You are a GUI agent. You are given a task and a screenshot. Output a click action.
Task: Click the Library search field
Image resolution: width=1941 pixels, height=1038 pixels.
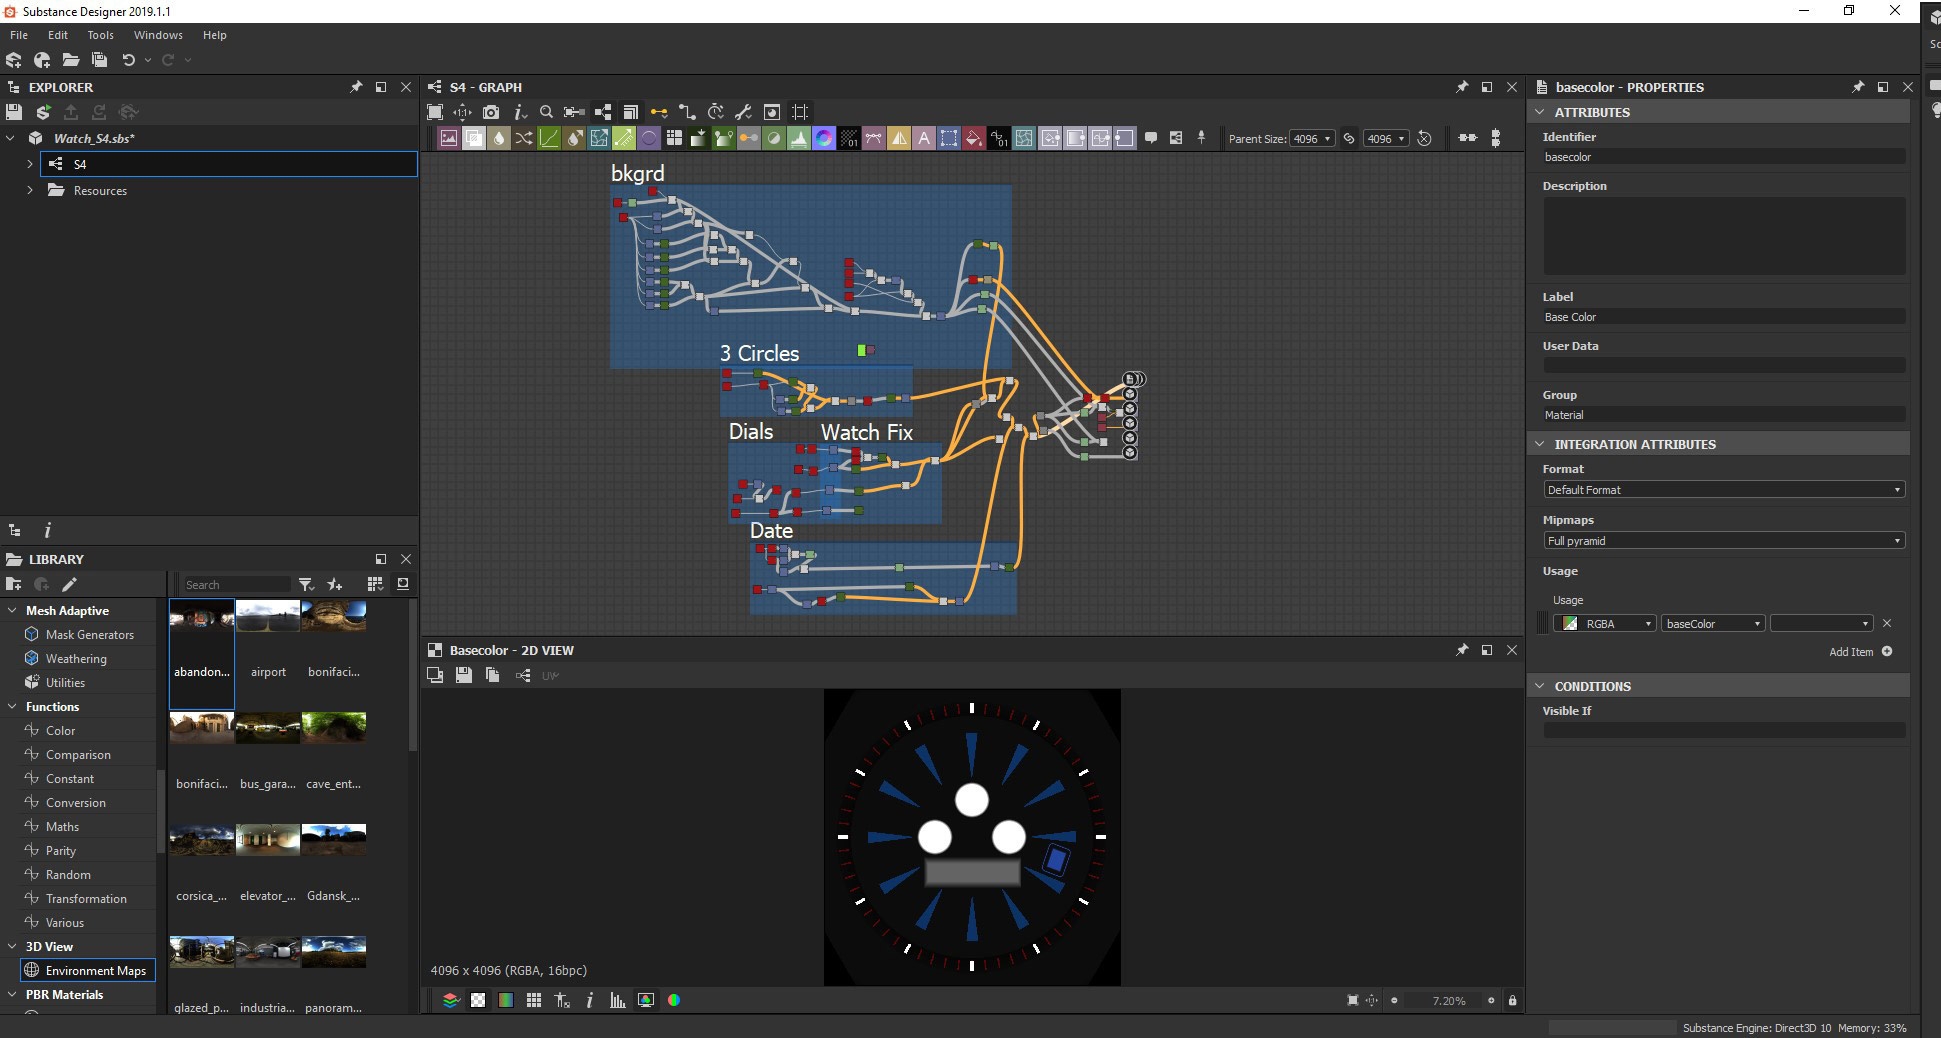pos(235,585)
